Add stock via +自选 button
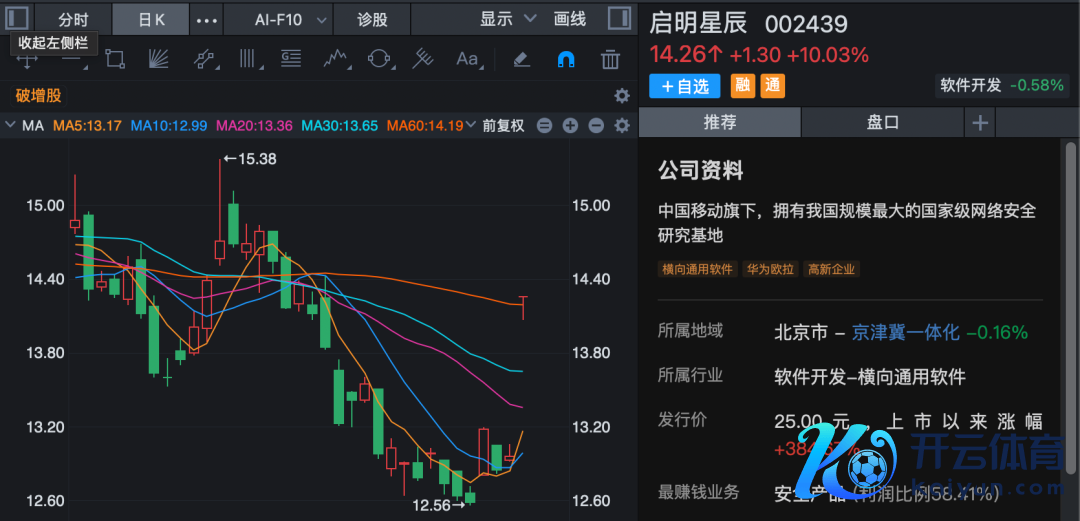 pos(685,86)
